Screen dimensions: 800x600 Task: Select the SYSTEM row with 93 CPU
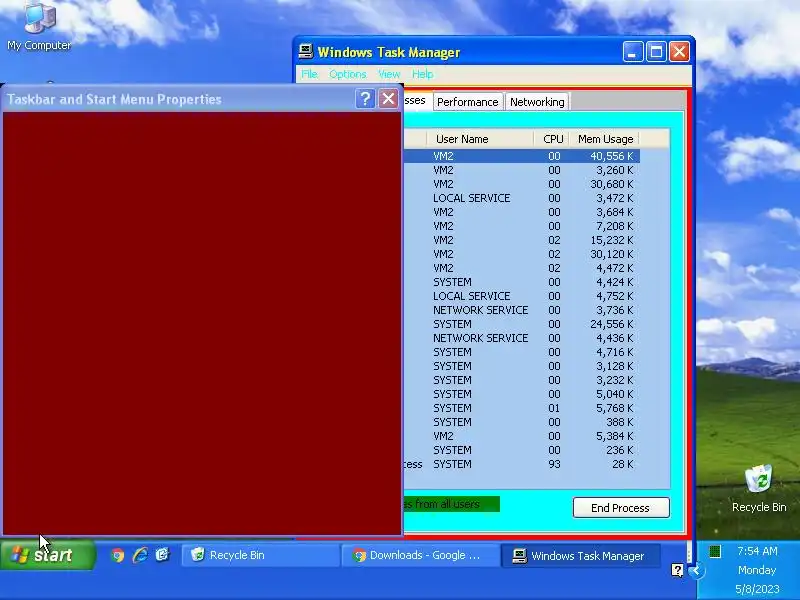521,464
